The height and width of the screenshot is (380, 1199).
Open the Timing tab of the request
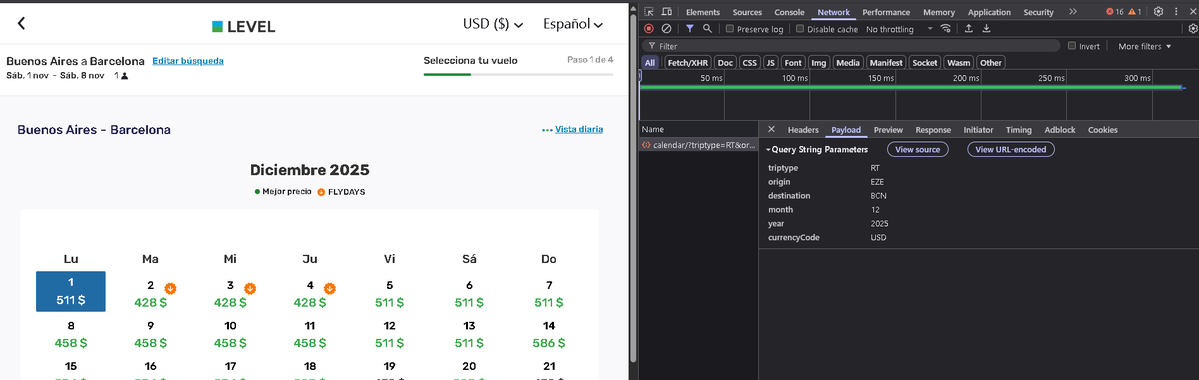1019,130
